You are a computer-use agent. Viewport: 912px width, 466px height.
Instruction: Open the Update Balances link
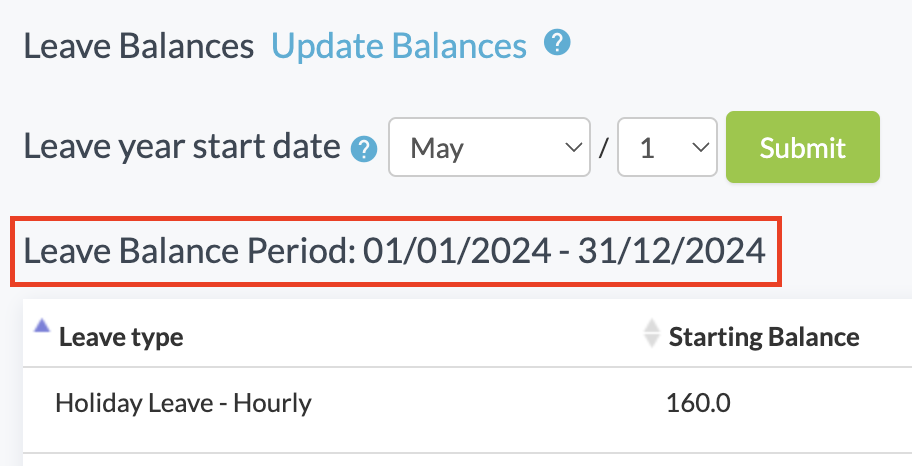399,46
